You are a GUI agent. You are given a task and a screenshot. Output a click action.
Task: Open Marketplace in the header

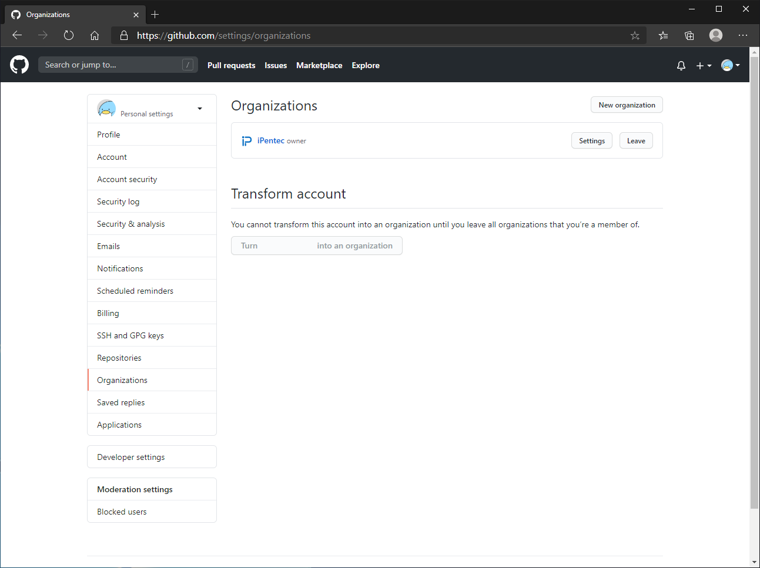click(x=319, y=65)
